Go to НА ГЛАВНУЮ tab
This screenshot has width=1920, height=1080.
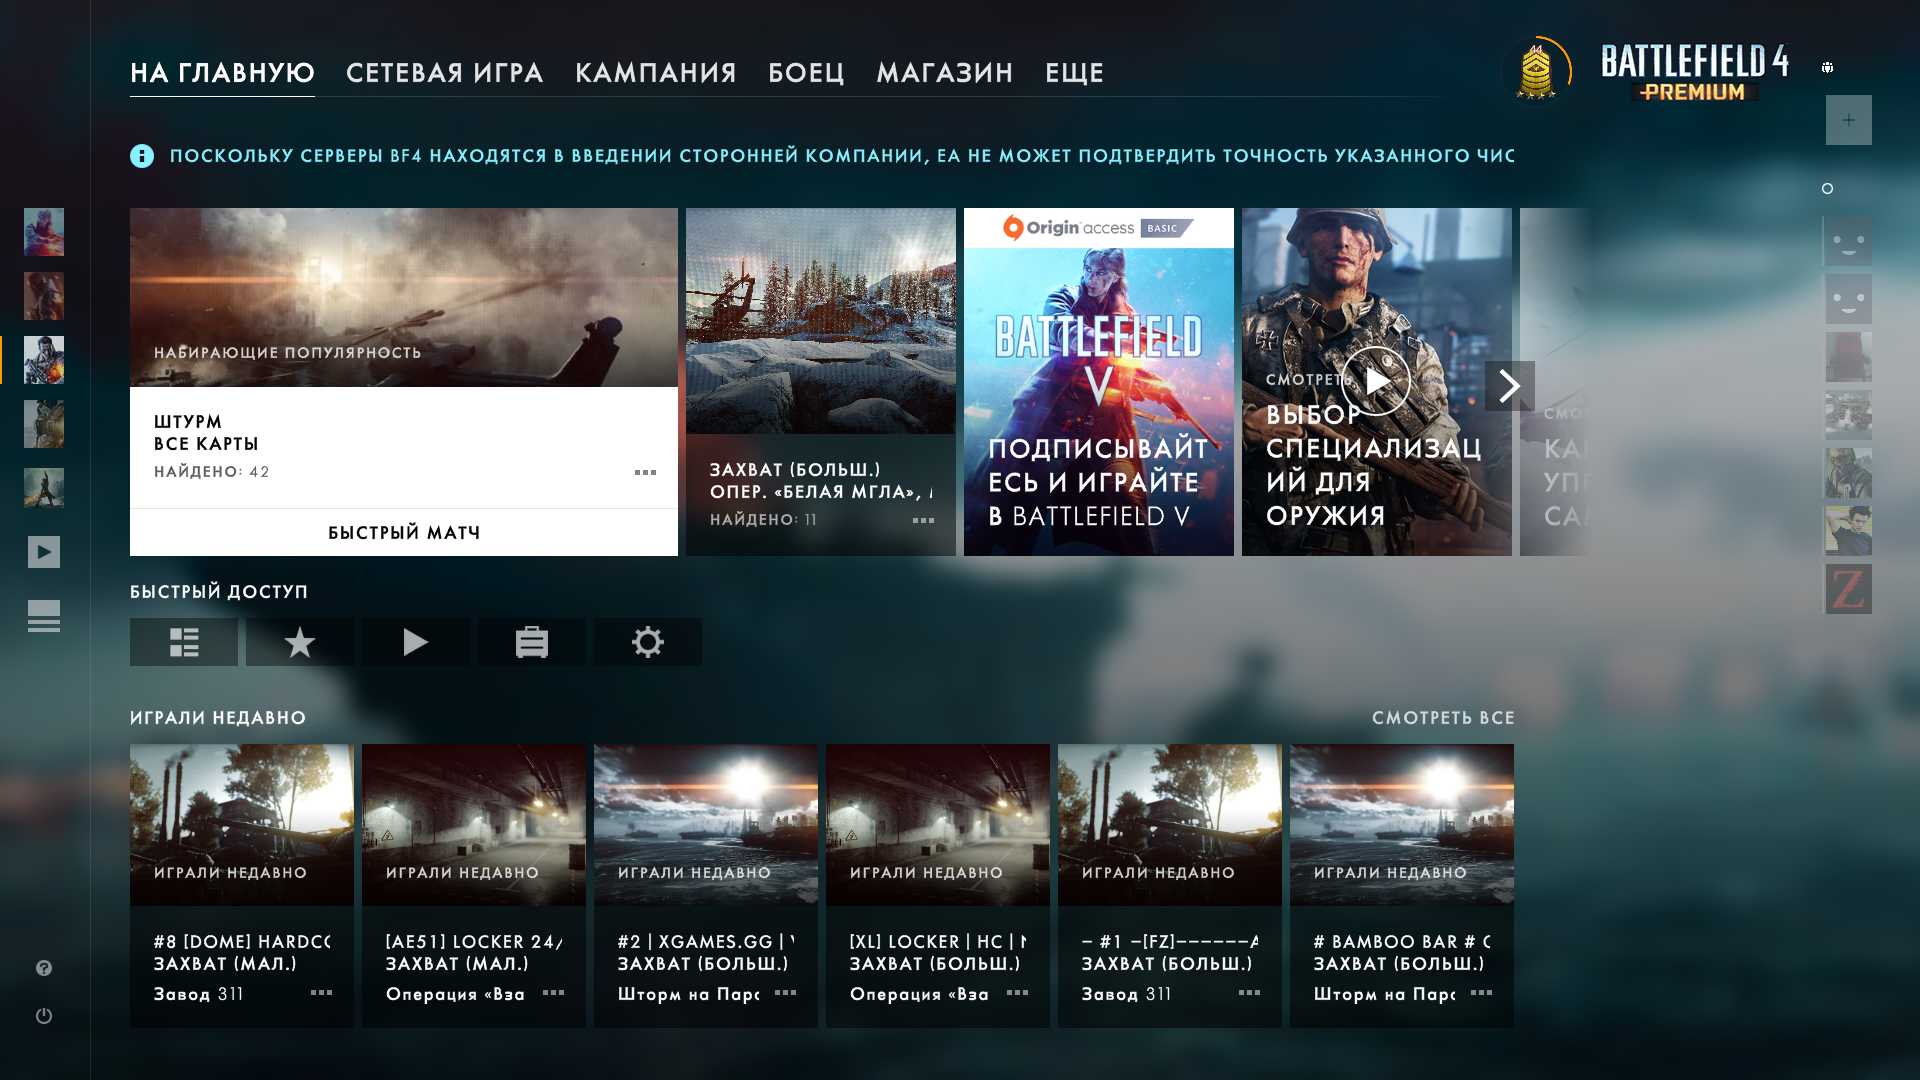pos(222,73)
